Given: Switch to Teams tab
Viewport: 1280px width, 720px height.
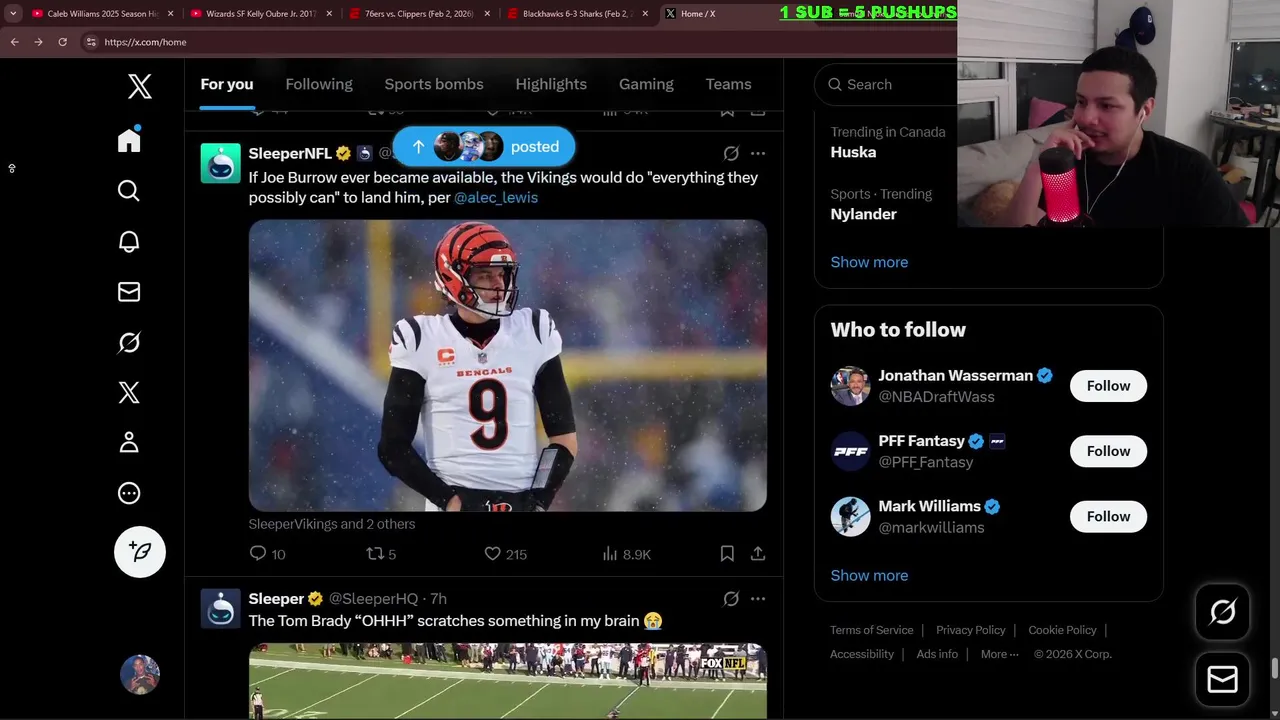Looking at the screenshot, I should [x=728, y=84].
